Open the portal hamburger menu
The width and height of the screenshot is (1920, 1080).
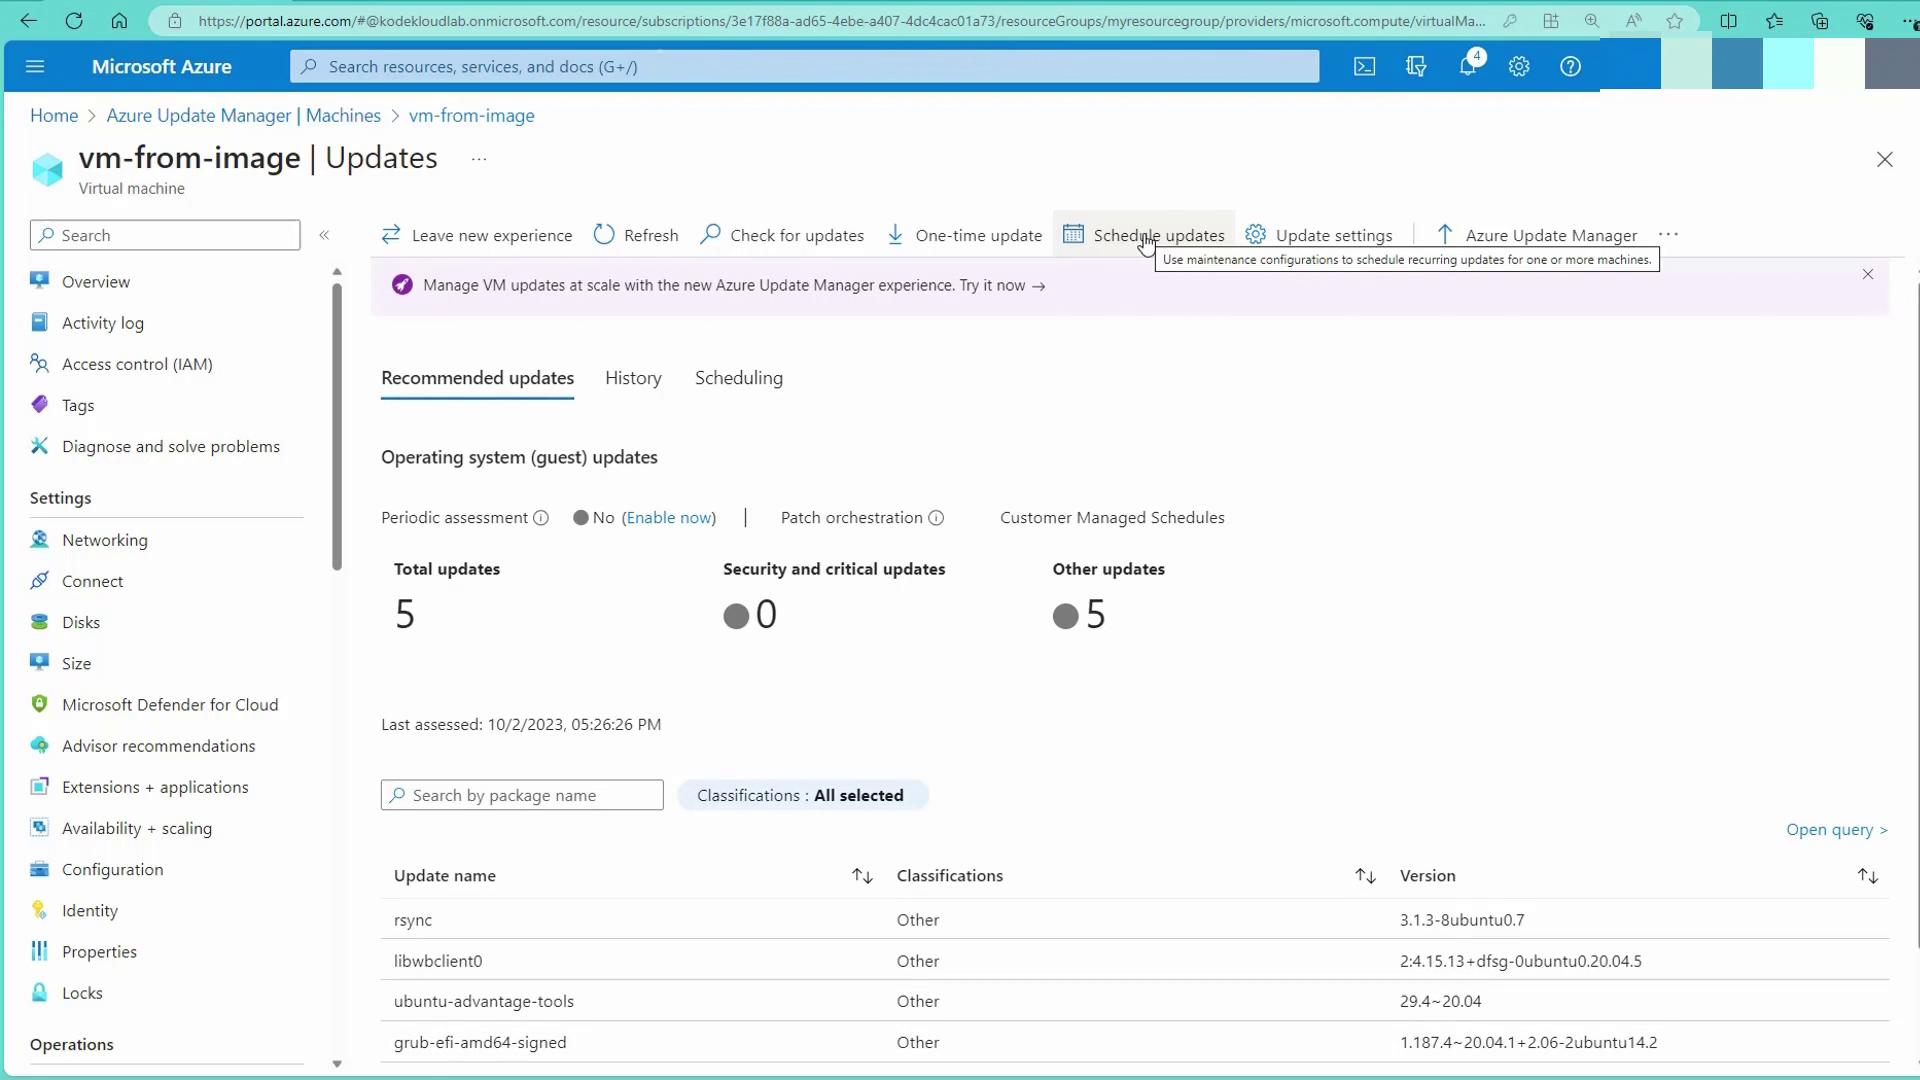35,66
